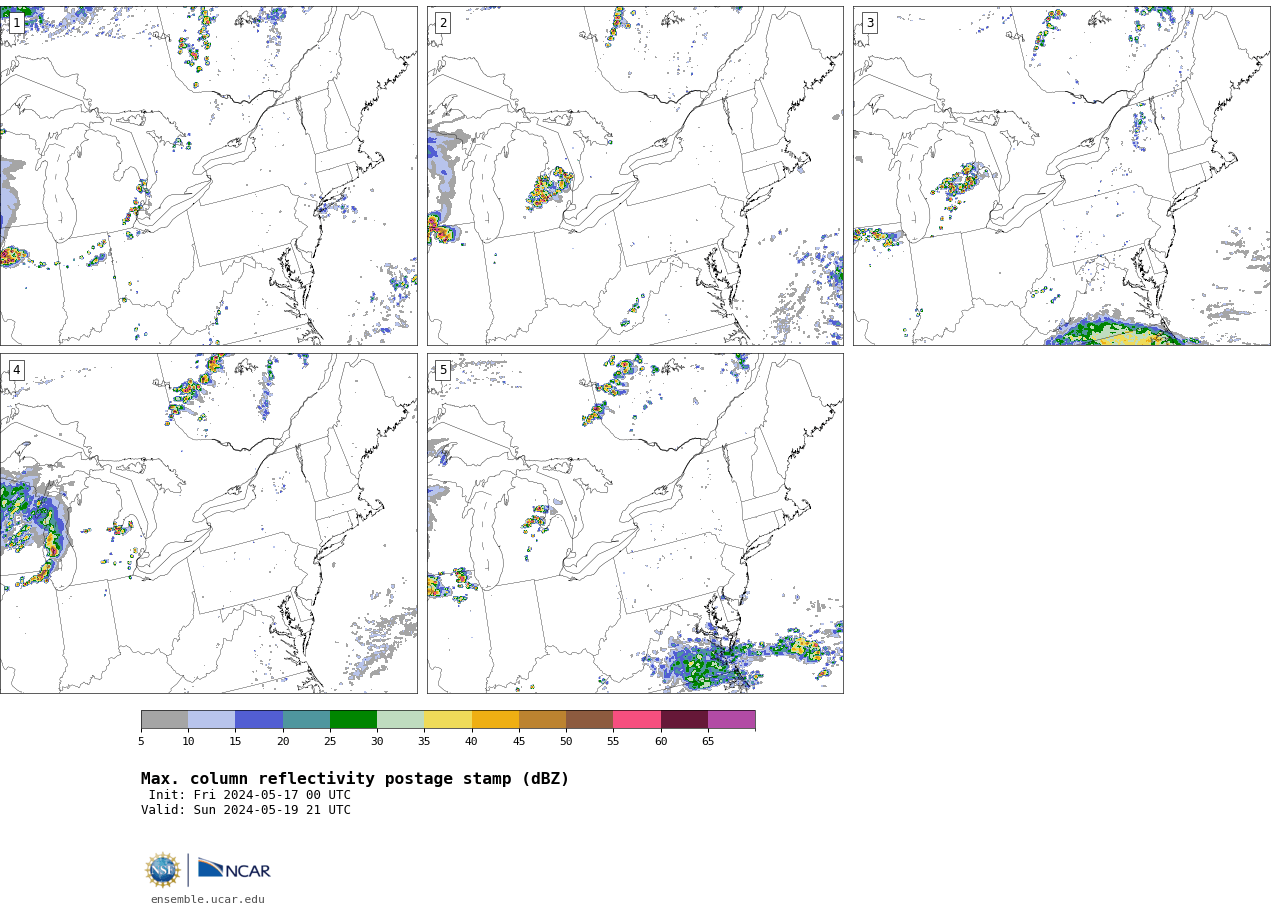Click the panel label number 3
This screenshot has width=1280, height=910.
pos(869,23)
